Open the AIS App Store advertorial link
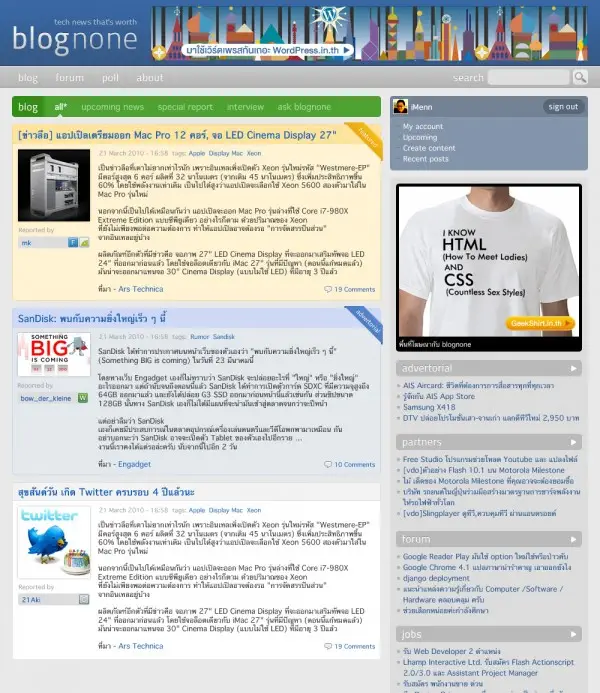 [x=438, y=396]
